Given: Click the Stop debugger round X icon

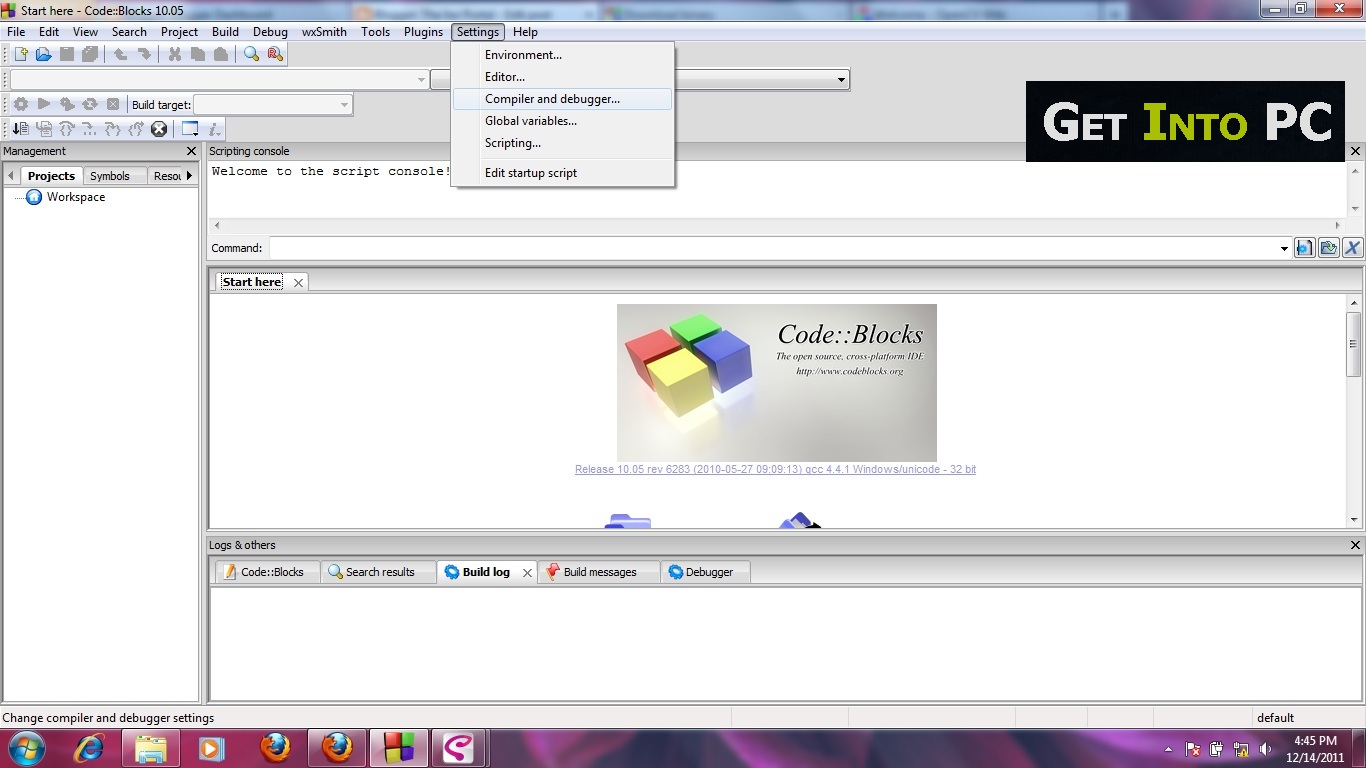Looking at the screenshot, I should (159, 129).
